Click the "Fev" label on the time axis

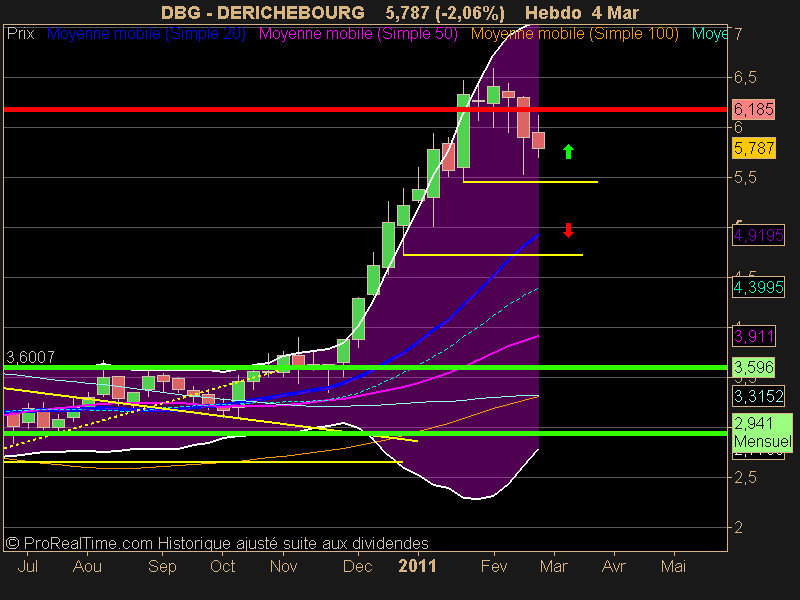click(494, 566)
